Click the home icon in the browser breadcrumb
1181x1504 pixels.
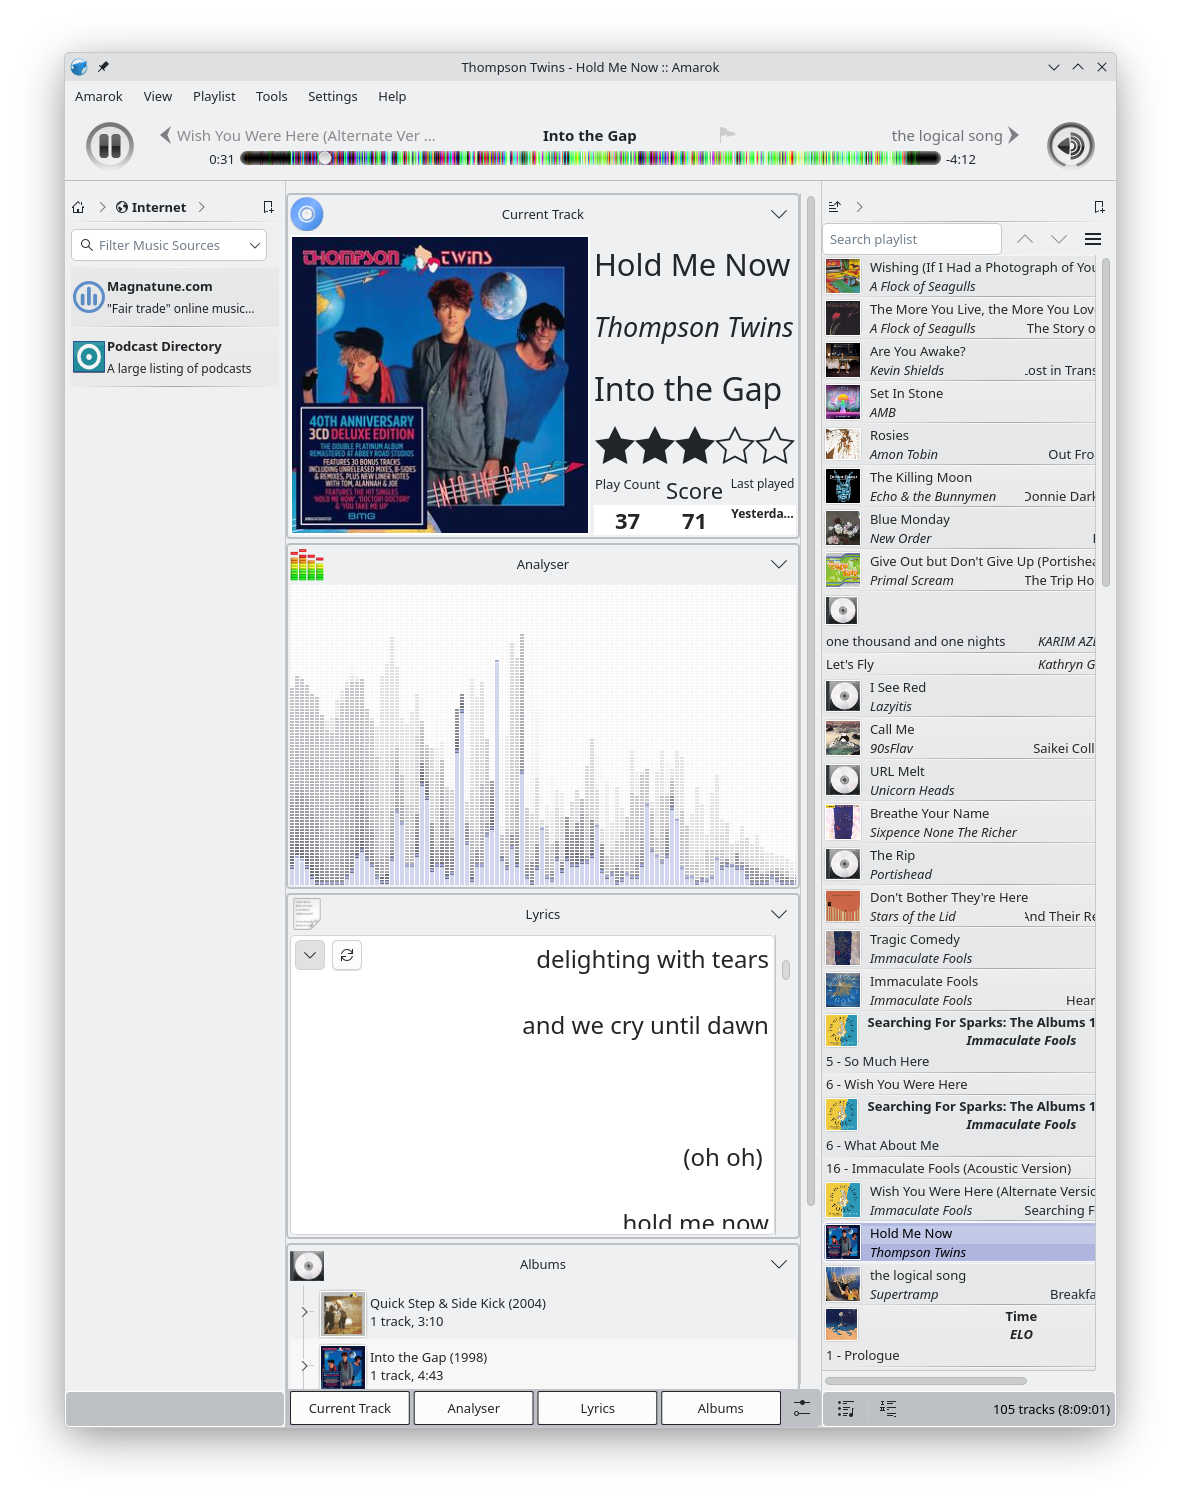(78, 208)
